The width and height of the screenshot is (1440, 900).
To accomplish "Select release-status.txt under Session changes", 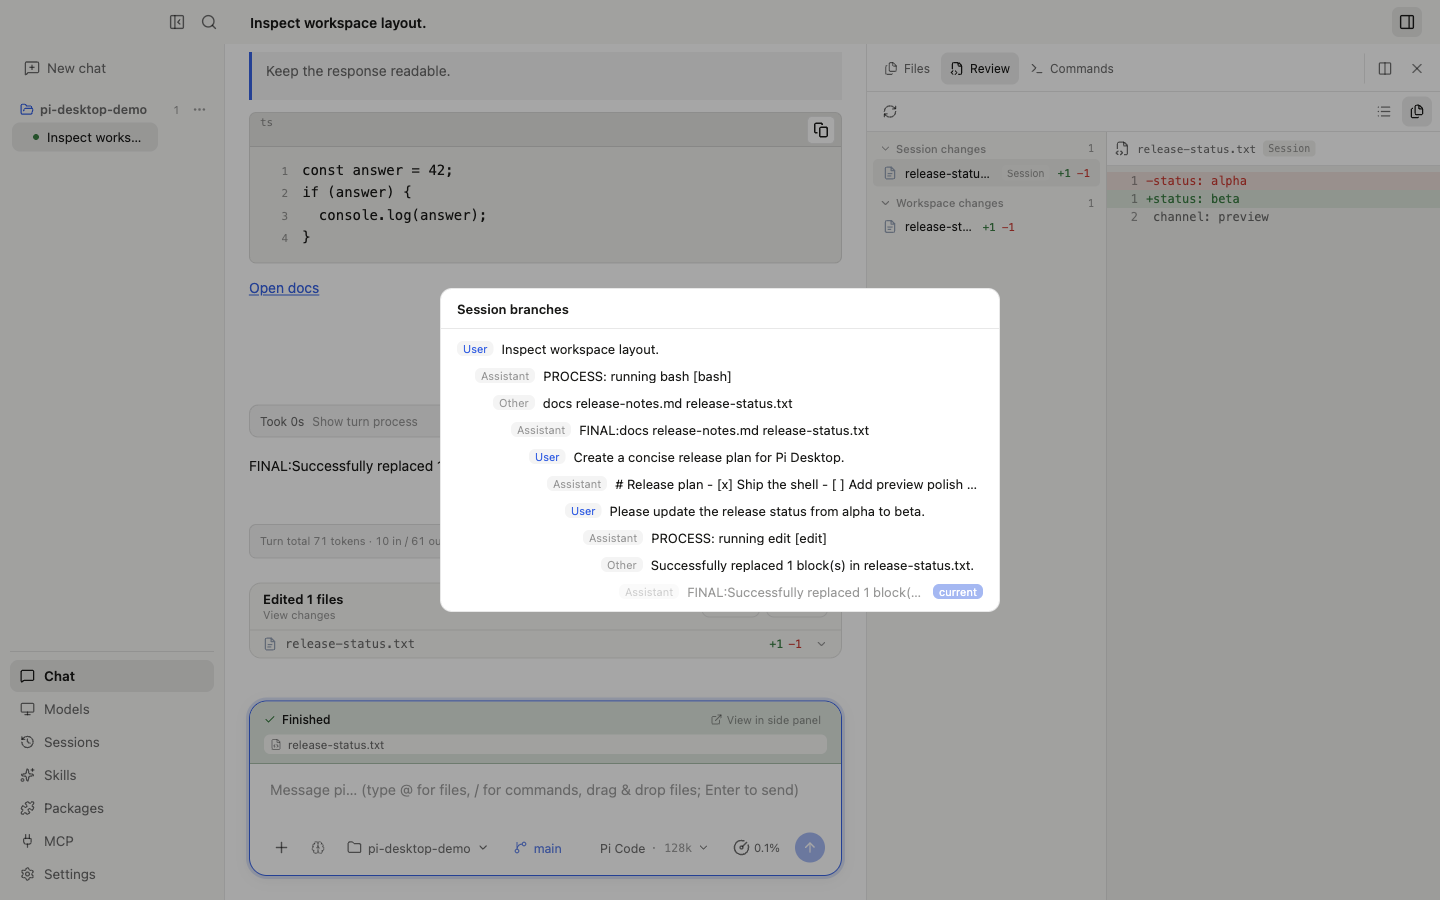I will (987, 173).
